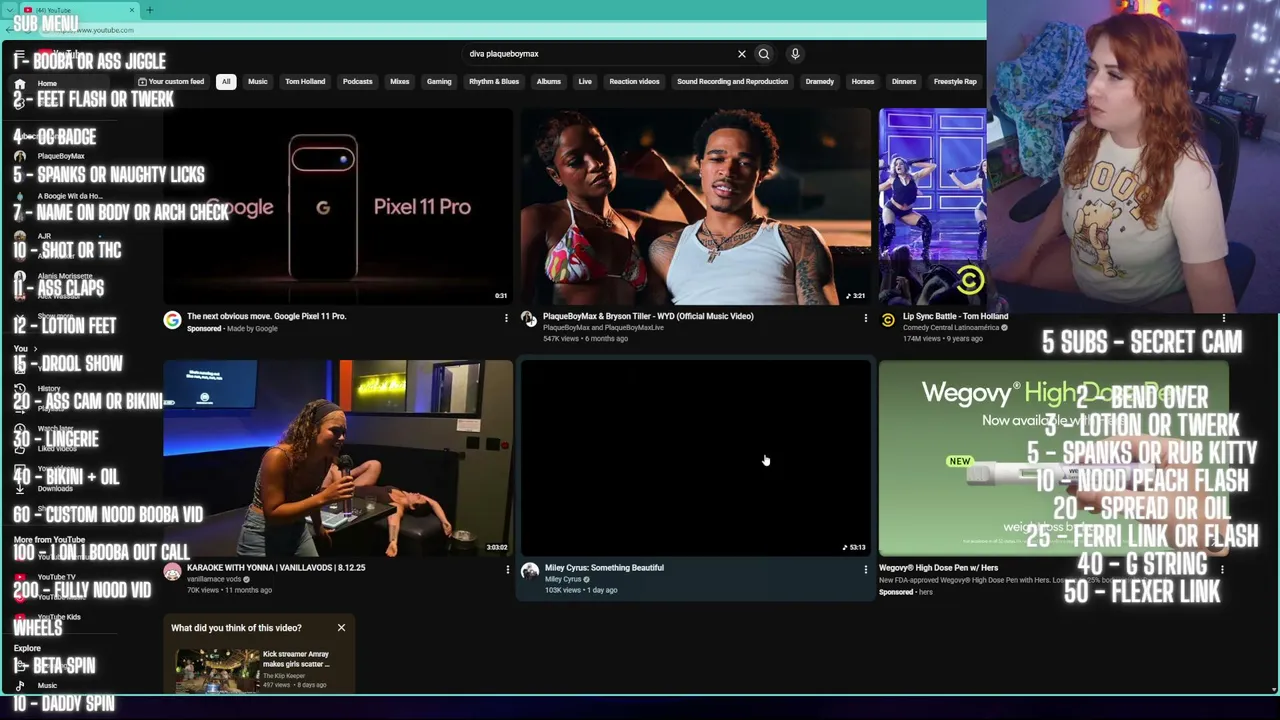Select the Mixes chip
The image size is (1280, 720).
pos(400,82)
